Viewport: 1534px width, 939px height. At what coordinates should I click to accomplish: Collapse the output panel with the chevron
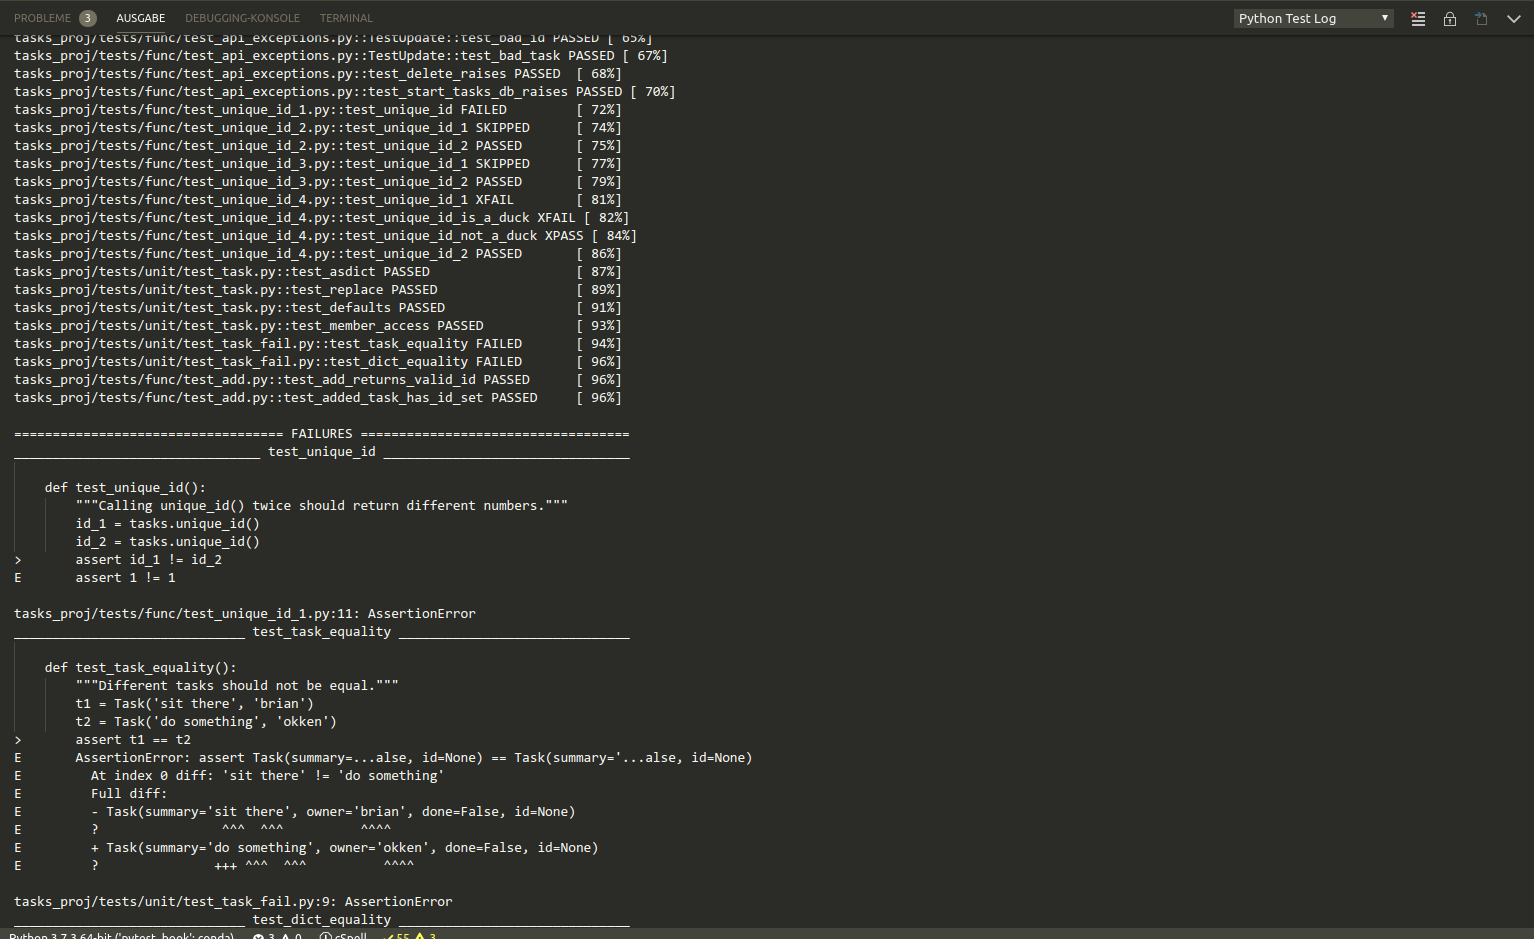[x=1513, y=18]
